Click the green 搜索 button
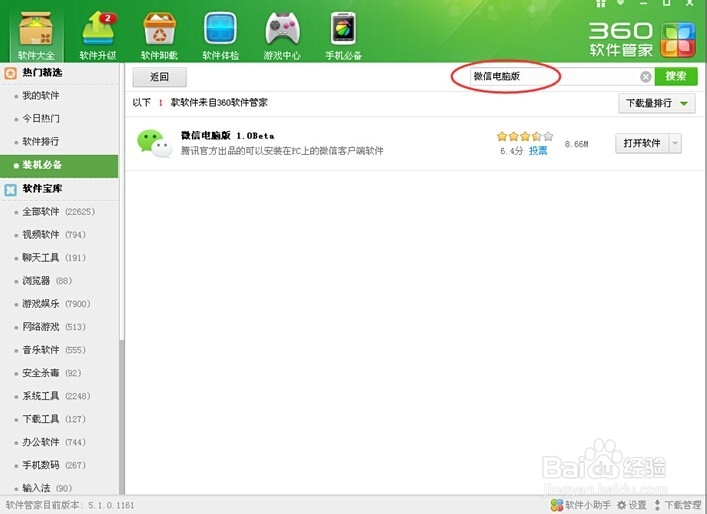 tap(676, 76)
